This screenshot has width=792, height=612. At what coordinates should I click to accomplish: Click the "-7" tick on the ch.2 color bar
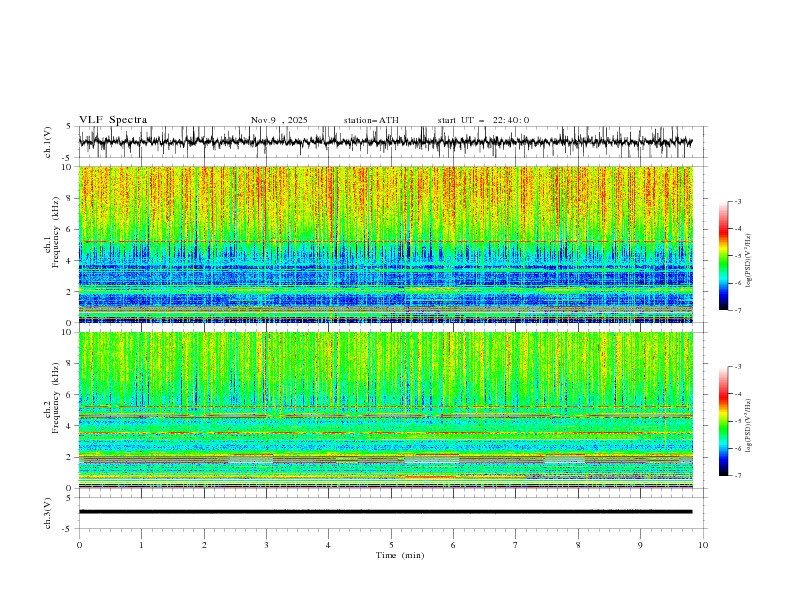pos(738,476)
